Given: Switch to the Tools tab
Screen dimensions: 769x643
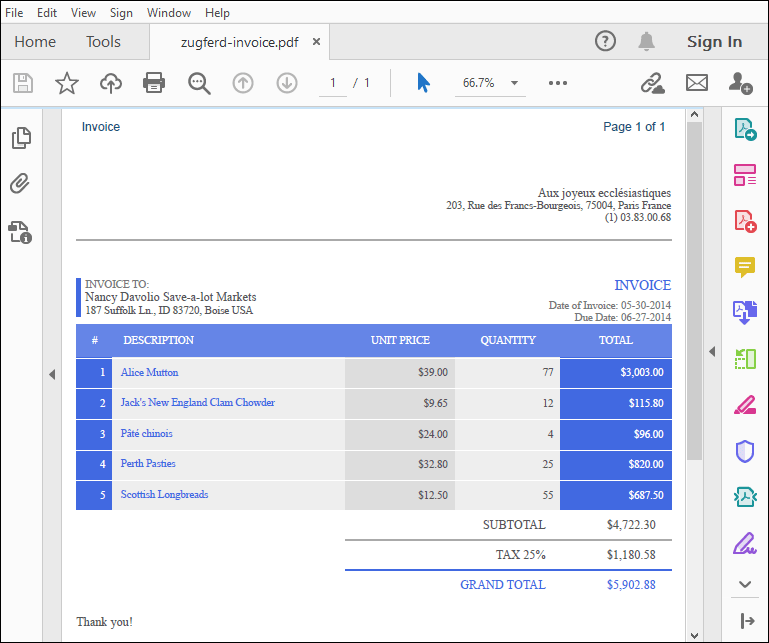Looking at the screenshot, I should [x=103, y=42].
